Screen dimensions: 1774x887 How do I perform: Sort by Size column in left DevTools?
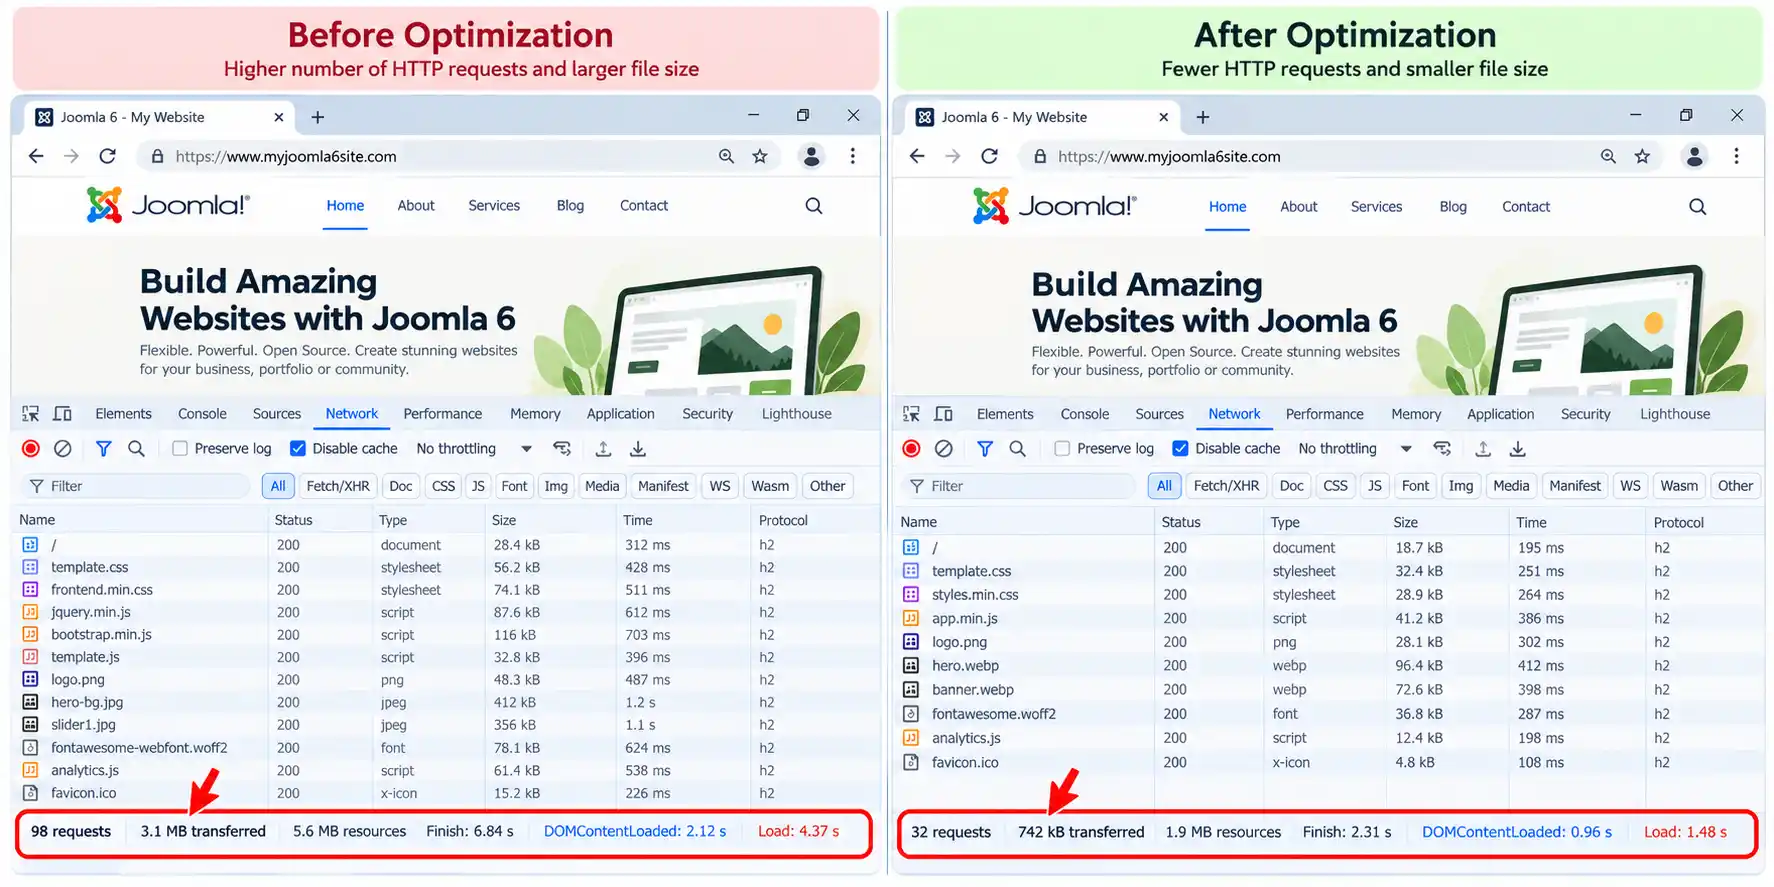pyautogui.click(x=504, y=520)
